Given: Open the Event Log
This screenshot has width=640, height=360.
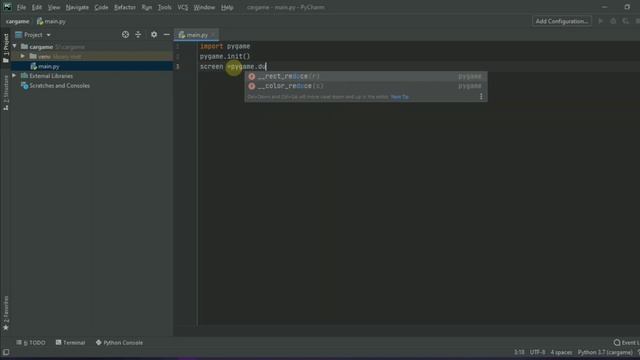Looking at the screenshot, I should 627,342.
